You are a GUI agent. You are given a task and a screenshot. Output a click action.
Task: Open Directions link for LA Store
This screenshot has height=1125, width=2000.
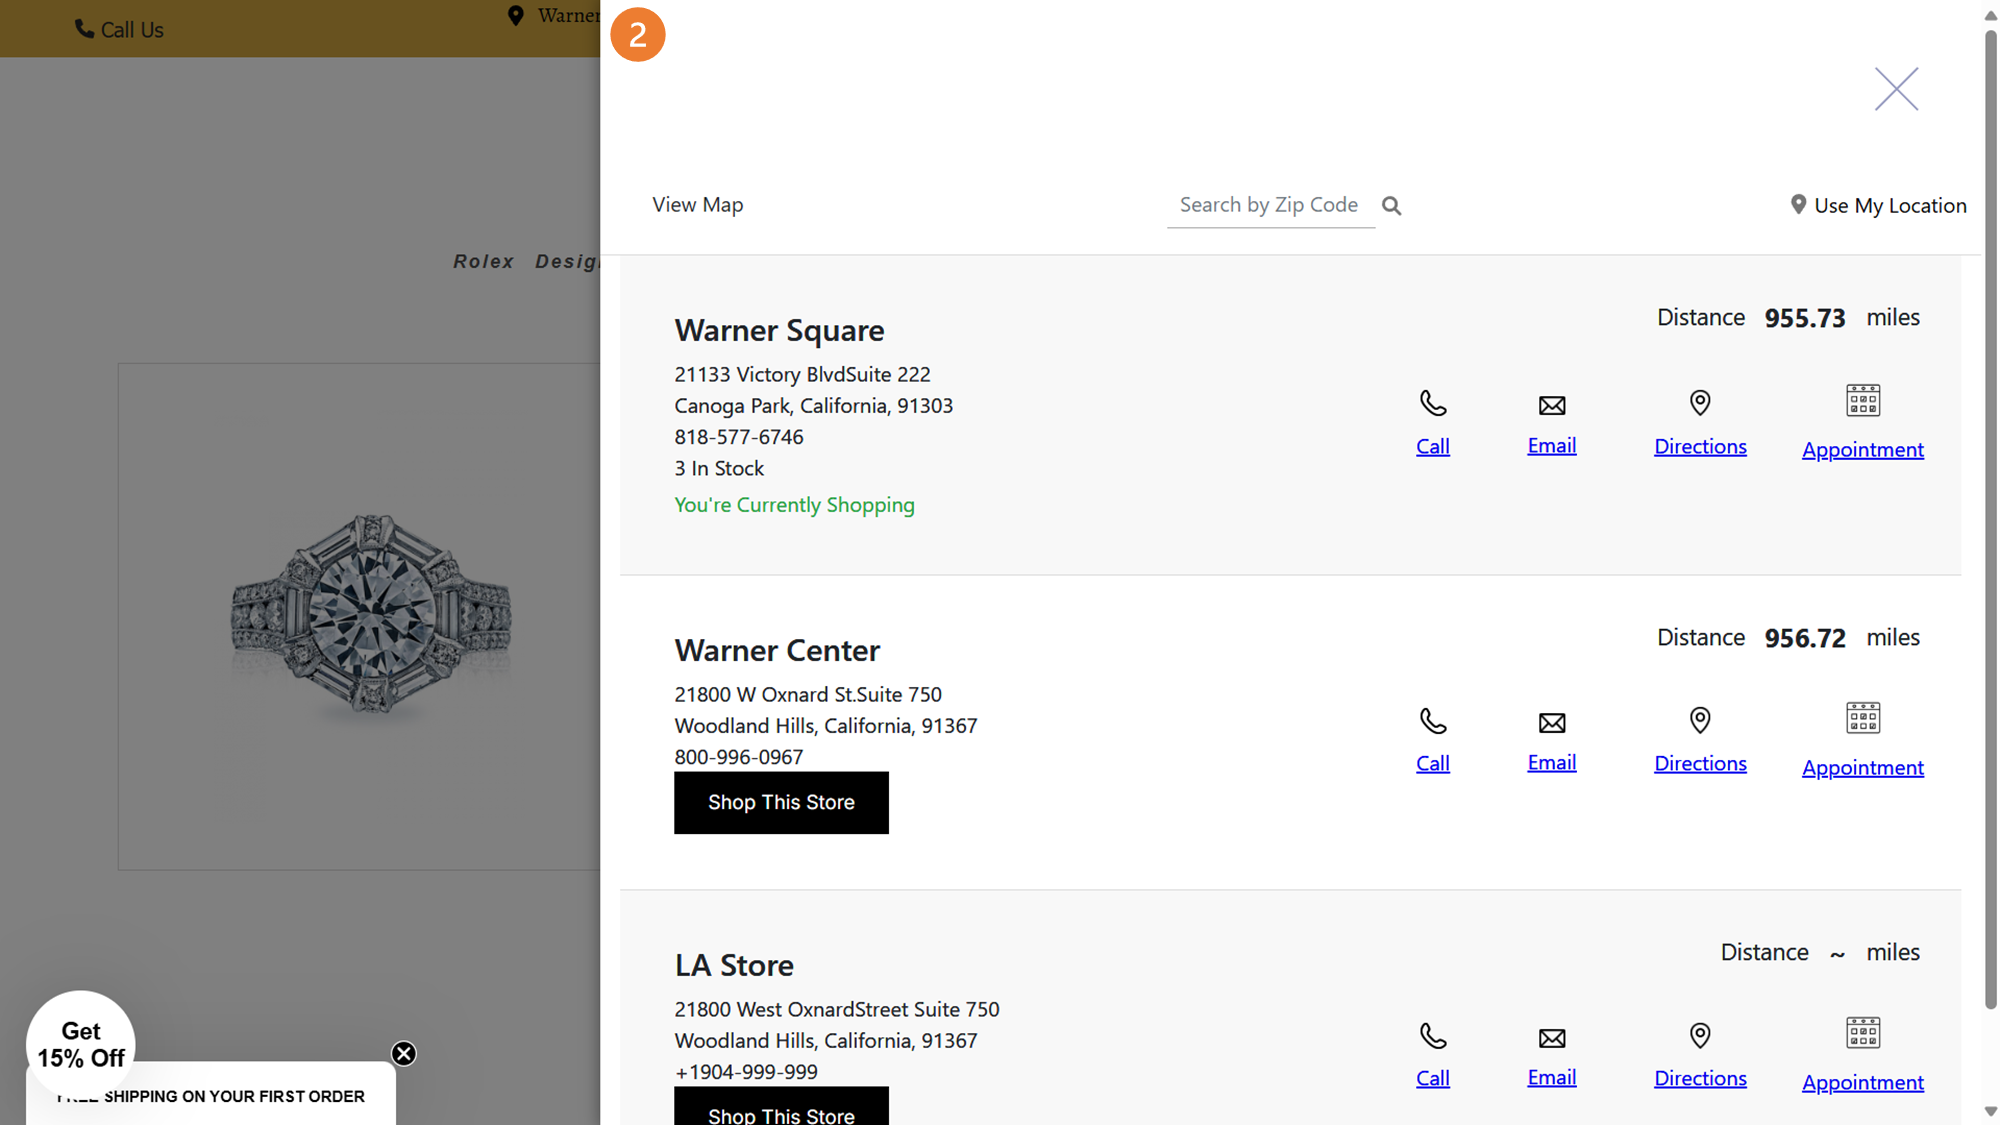click(x=1700, y=1078)
